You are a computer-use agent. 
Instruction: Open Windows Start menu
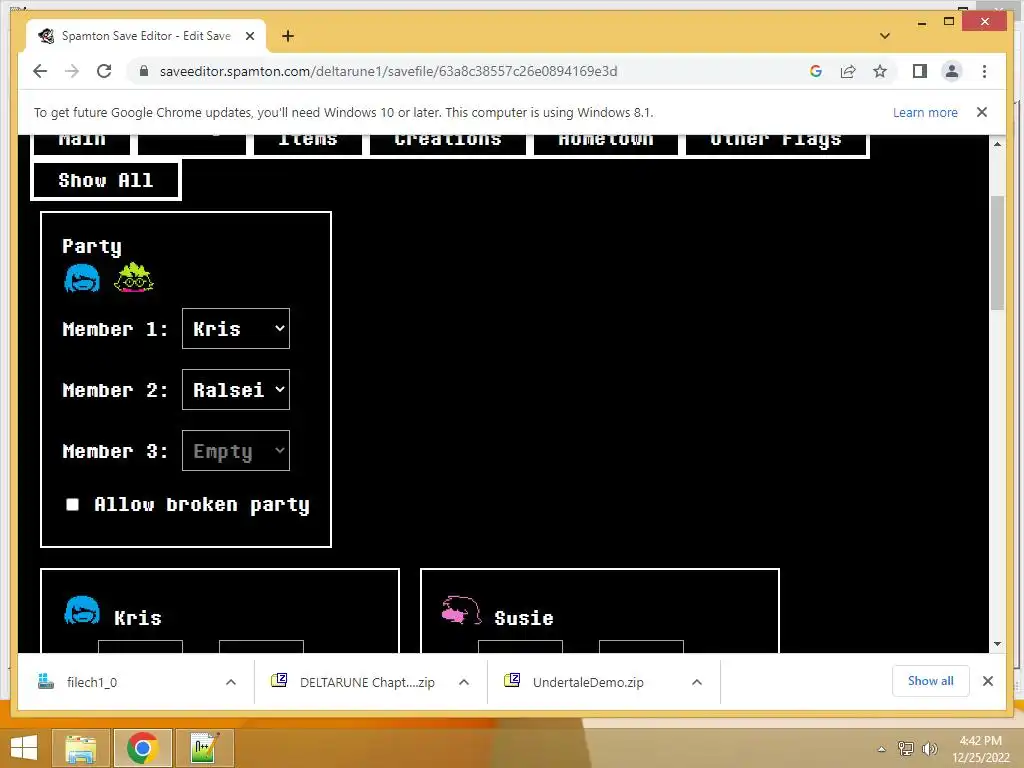click(24, 748)
